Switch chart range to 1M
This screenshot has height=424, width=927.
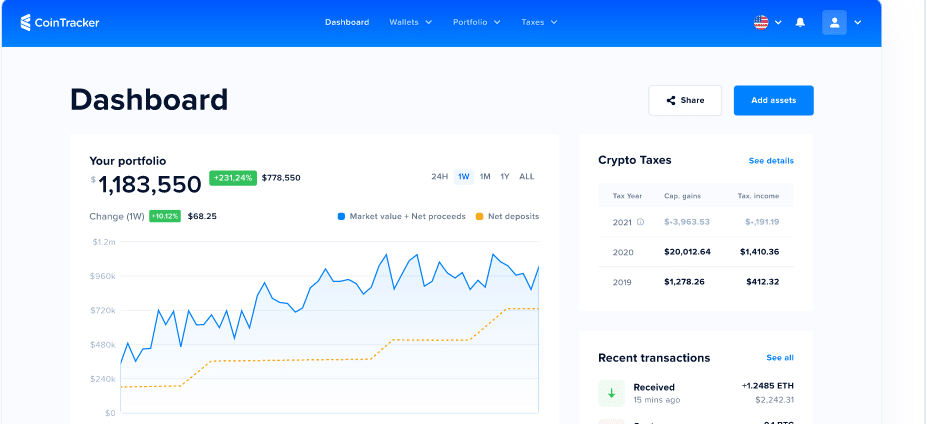tap(485, 176)
